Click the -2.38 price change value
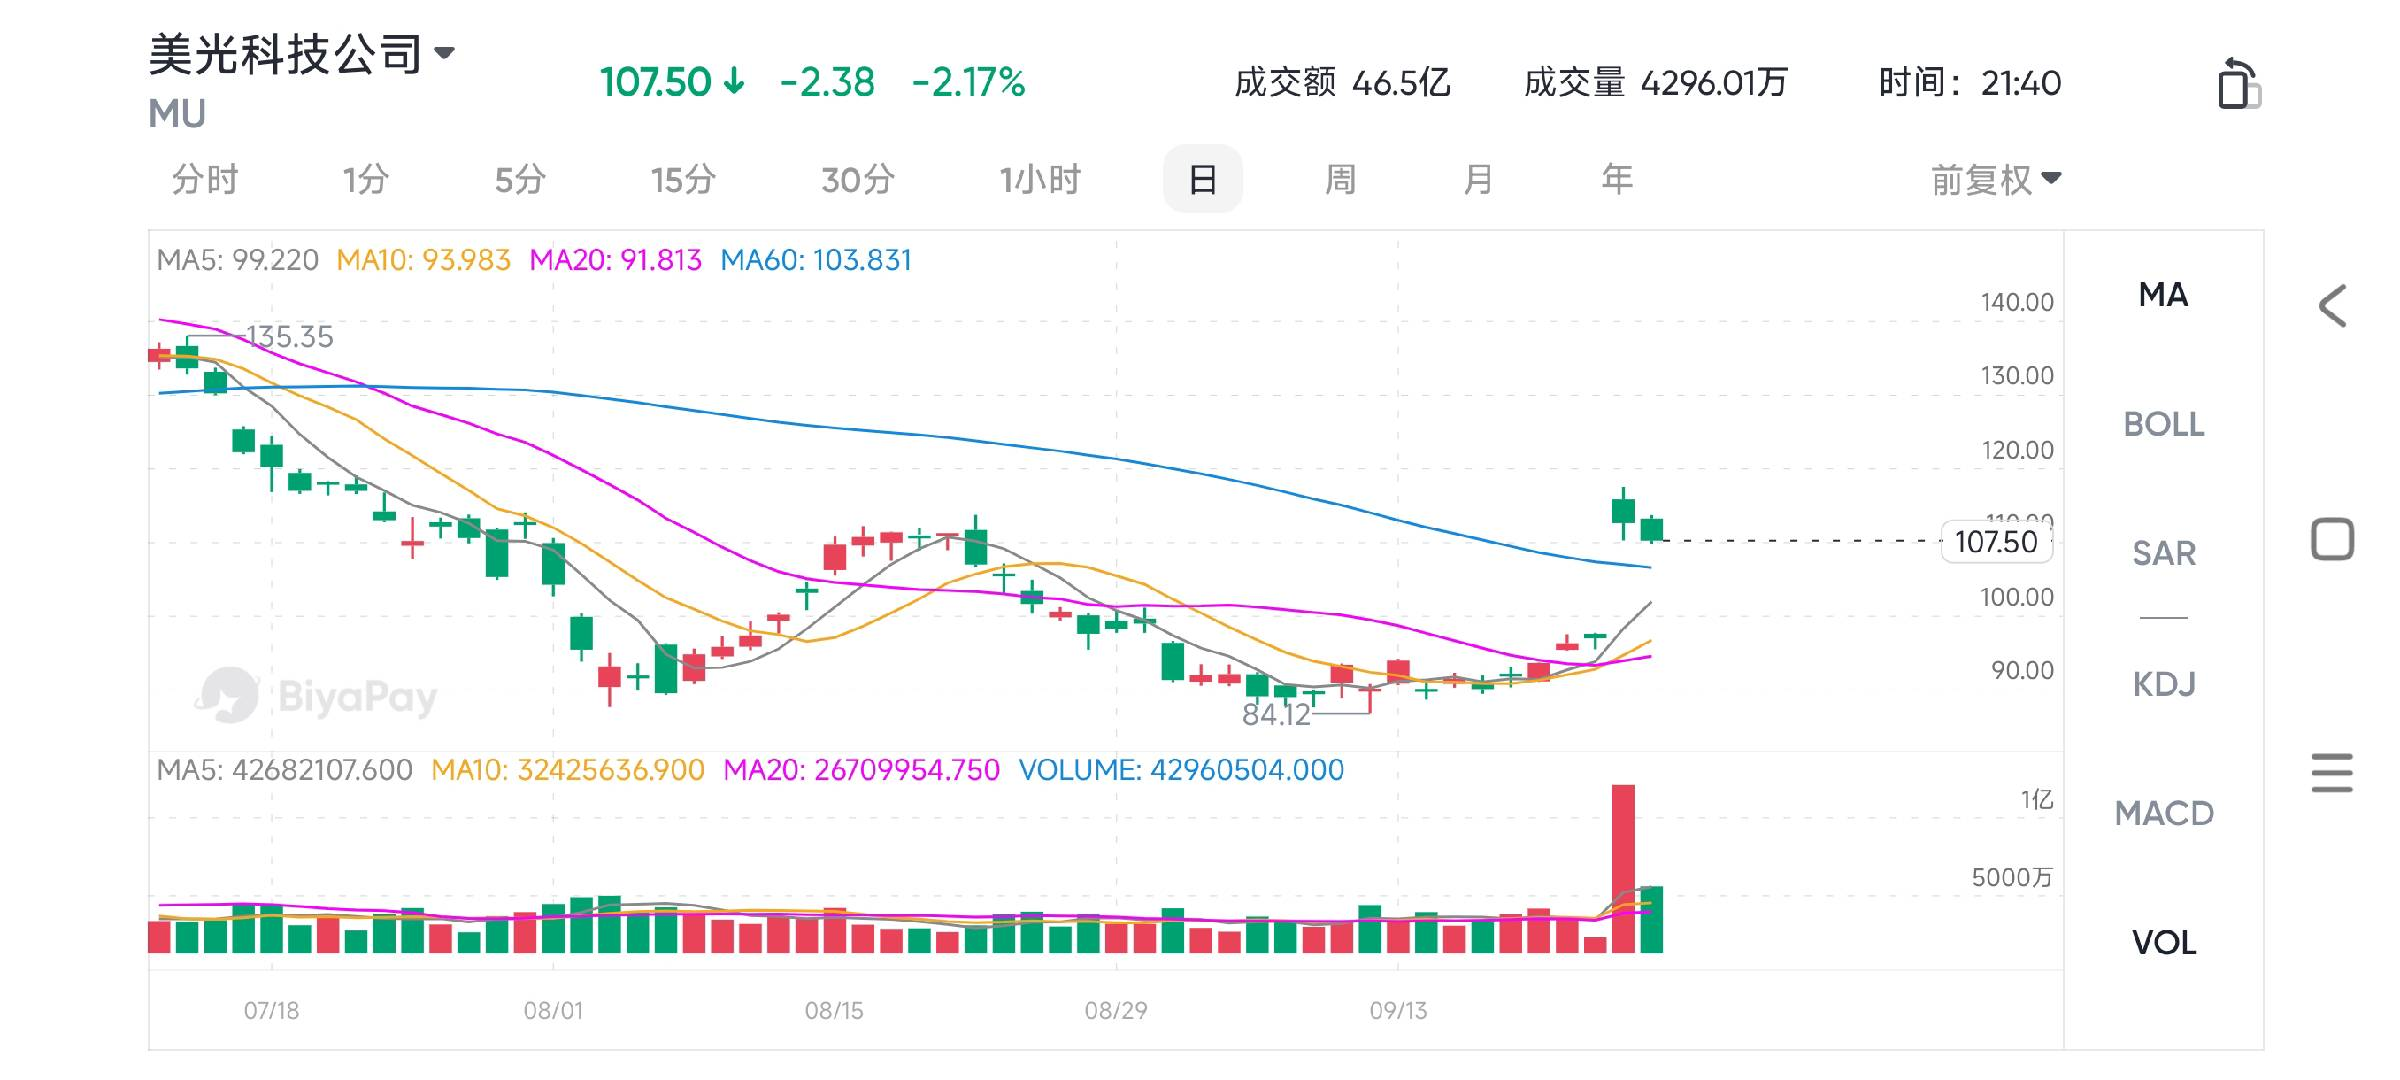 pos(827,83)
